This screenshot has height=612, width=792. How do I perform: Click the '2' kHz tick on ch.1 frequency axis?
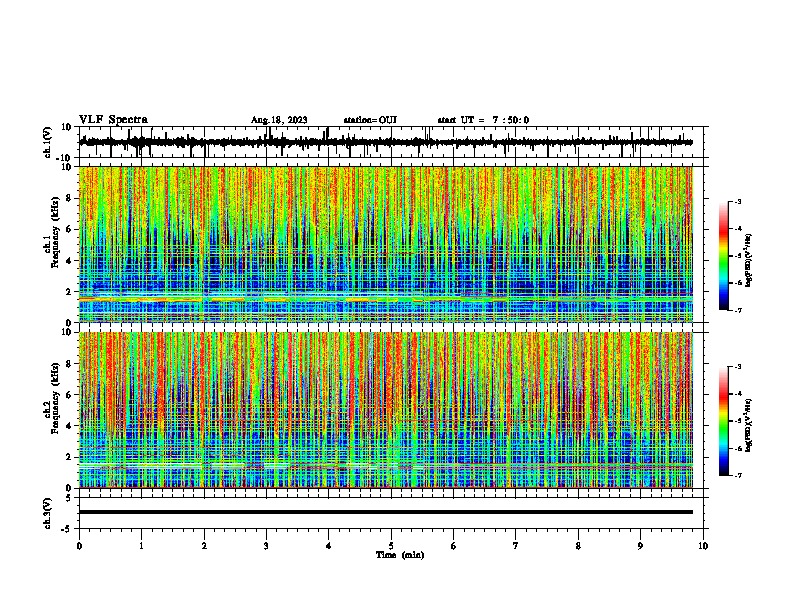[x=69, y=291]
